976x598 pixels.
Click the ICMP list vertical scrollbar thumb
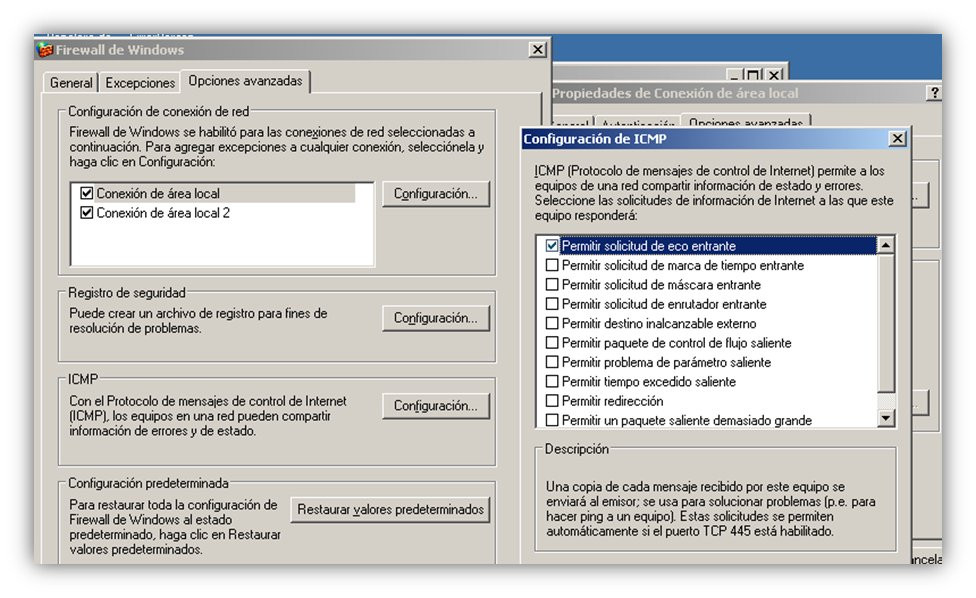pos(886,322)
